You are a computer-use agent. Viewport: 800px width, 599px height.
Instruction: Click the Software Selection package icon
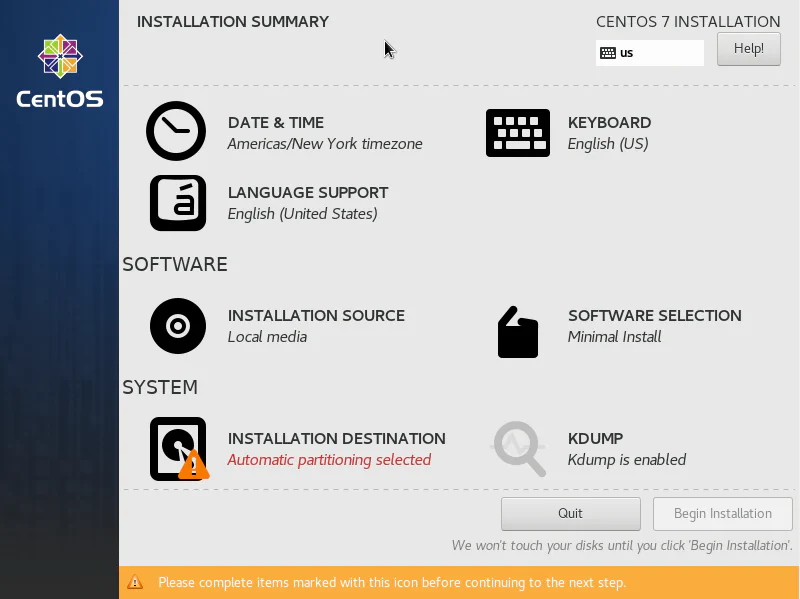518,332
